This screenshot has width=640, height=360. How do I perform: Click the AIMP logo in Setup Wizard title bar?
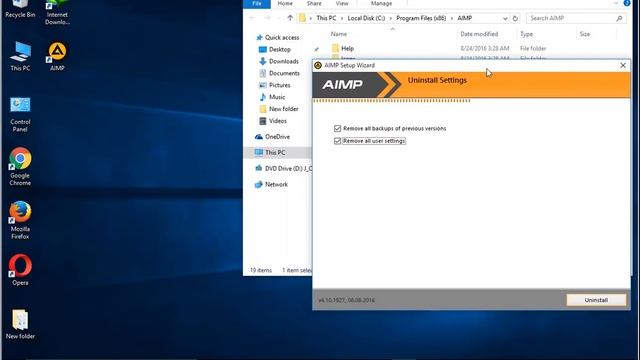(x=318, y=65)
